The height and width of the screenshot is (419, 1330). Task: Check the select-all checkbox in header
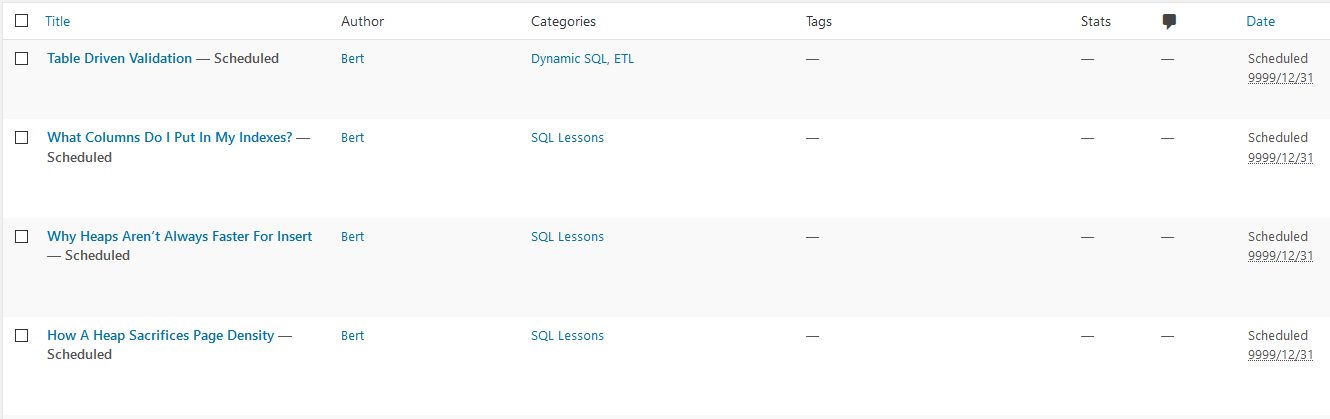pos(22,21)
